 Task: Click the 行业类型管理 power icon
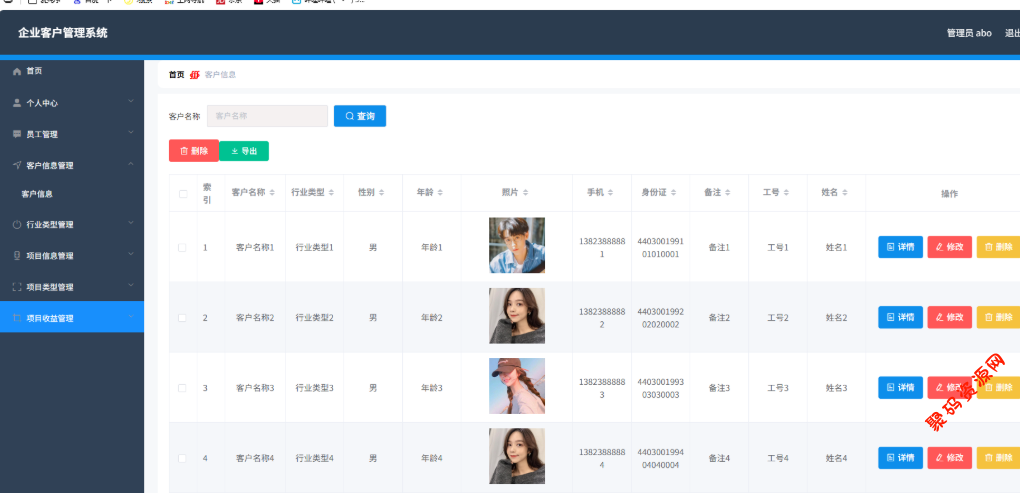point(17,225)
